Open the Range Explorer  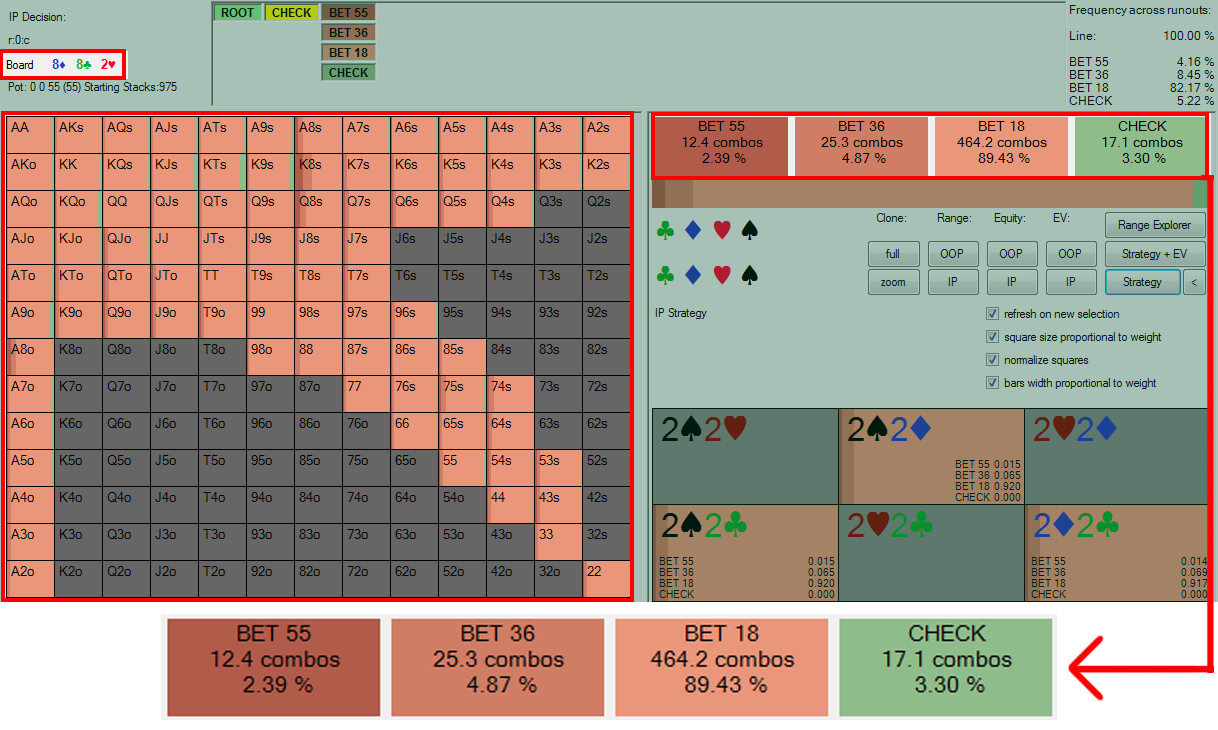1154,225
